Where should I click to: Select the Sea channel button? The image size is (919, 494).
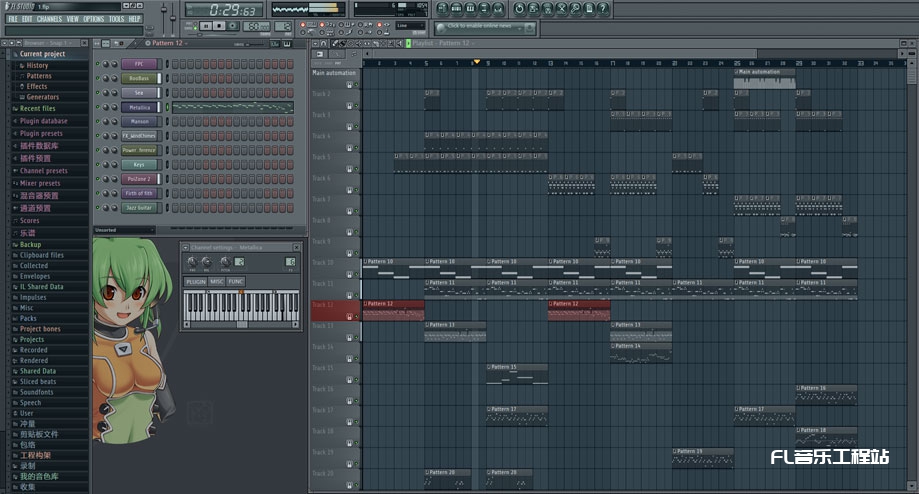[x=139, y=93]
